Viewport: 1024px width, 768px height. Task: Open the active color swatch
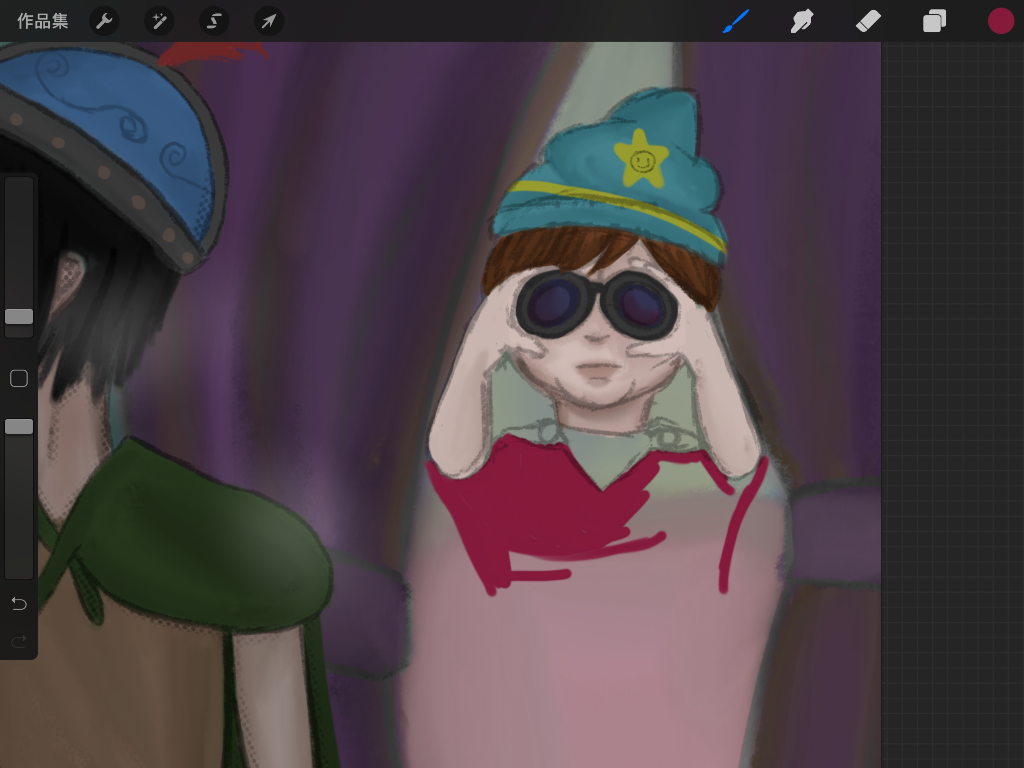(1000, 21)
